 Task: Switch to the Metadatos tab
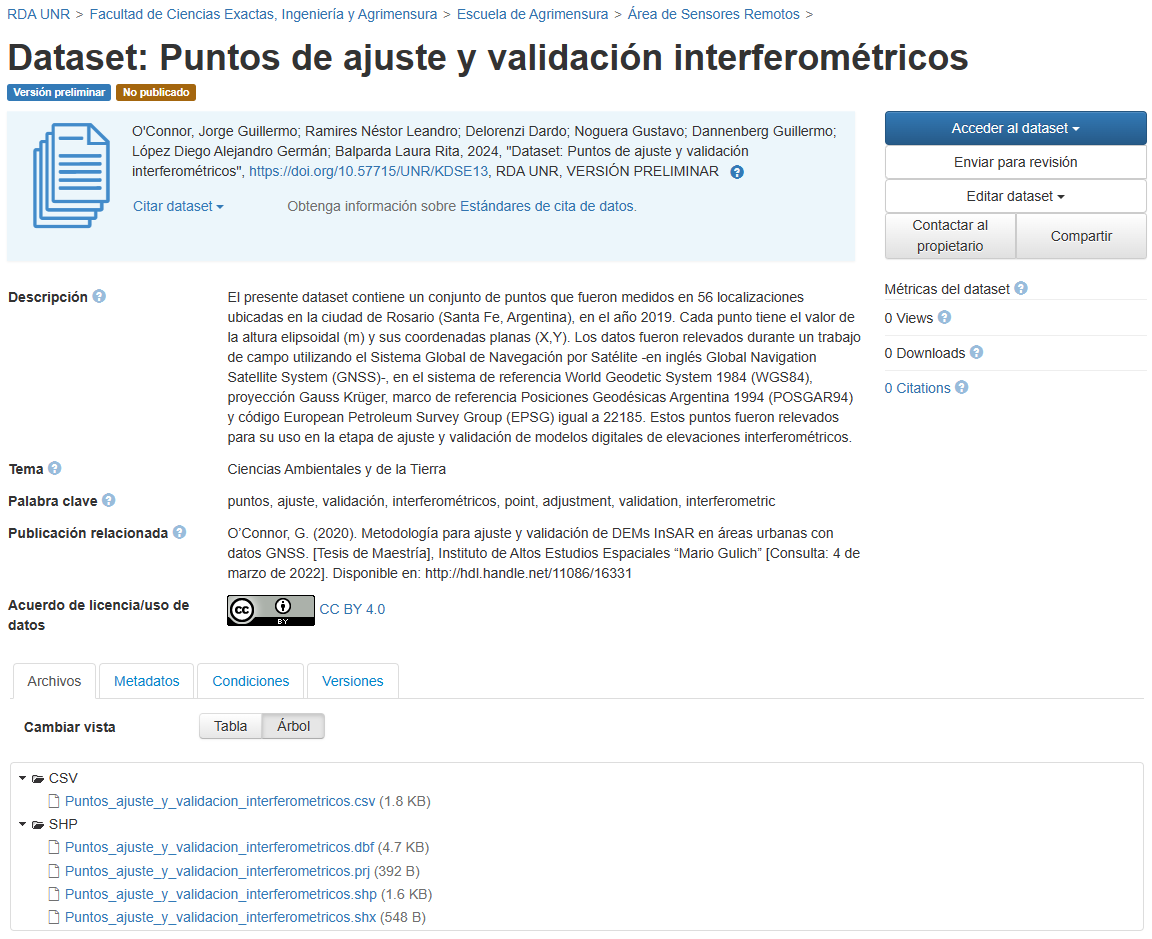147,681
